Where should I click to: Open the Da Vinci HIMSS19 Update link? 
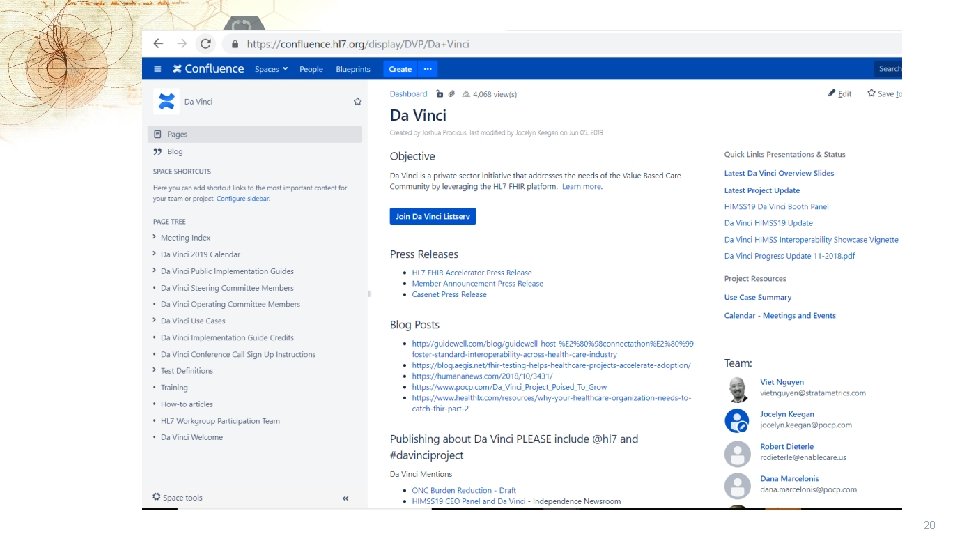[768, 223]
